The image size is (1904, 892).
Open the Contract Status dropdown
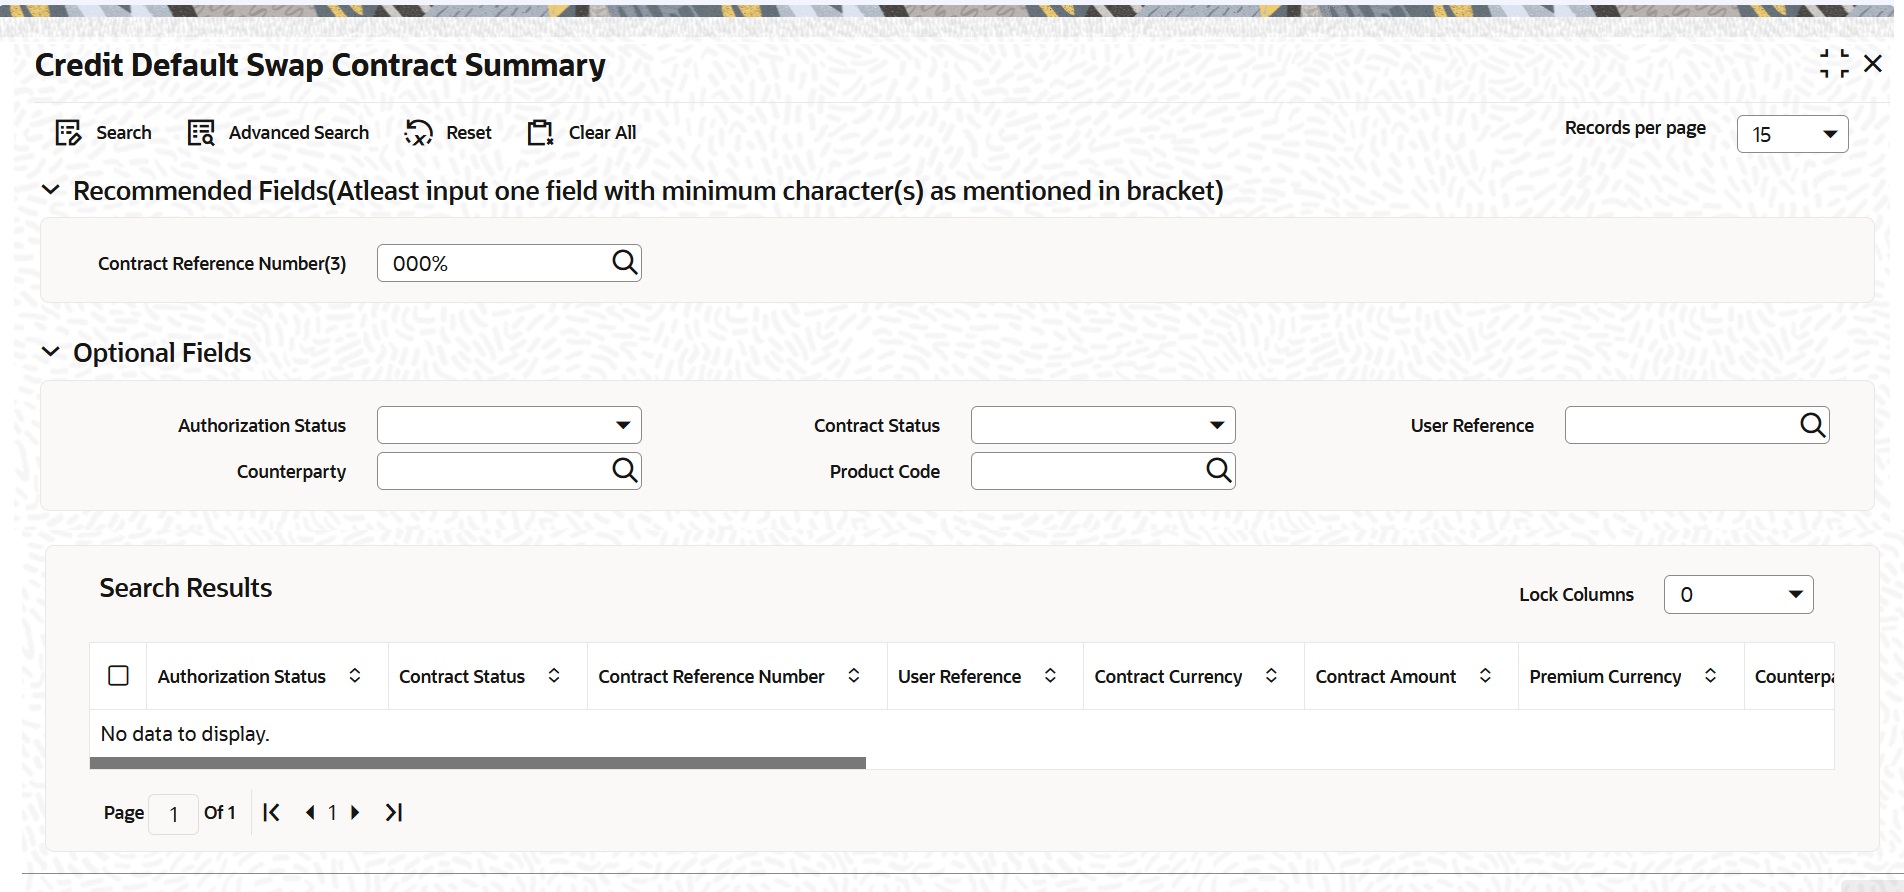(x=1103, y=425)
